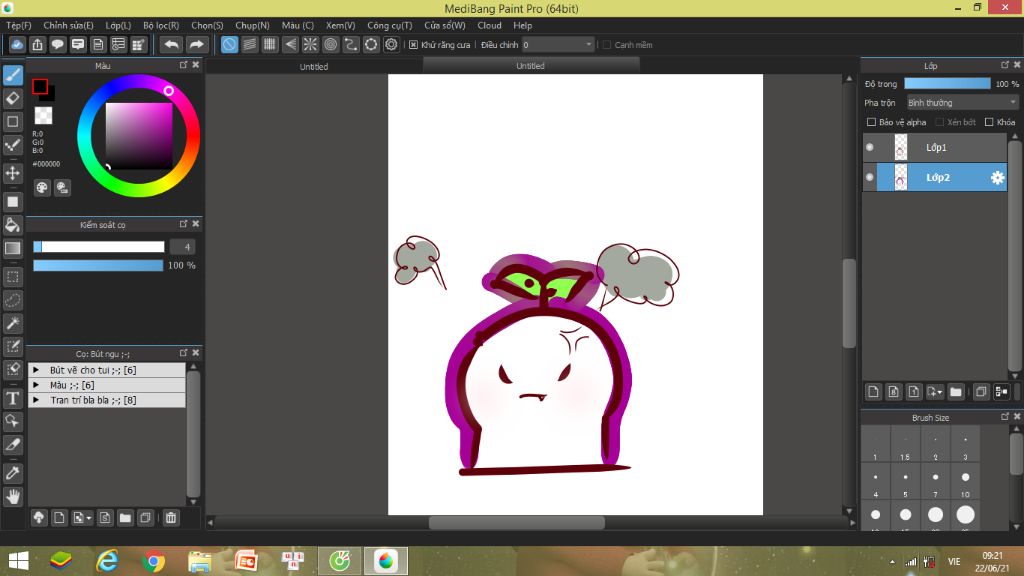Redo the action in the toolbar
The image size is (1024, 576).
196,44
